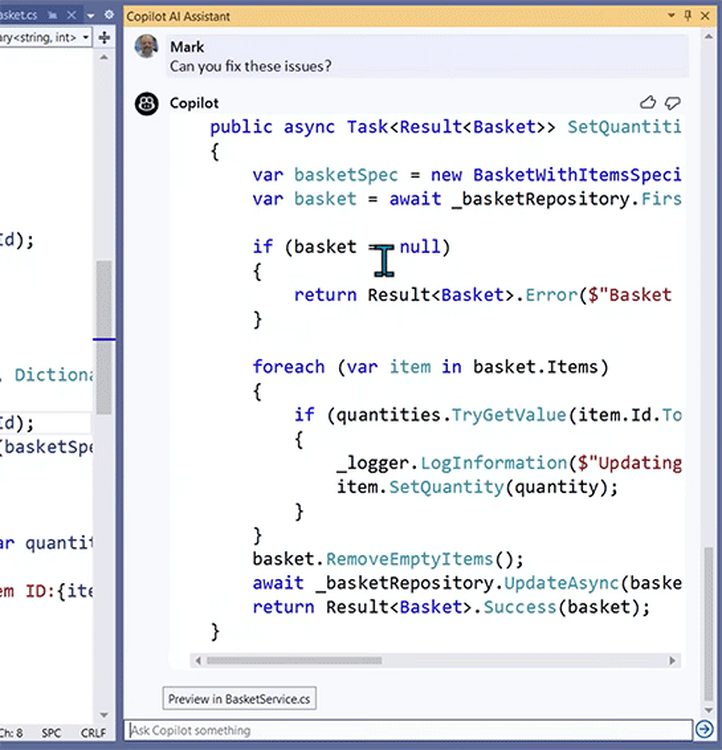Viewport: 722px width, 750px height.
Task: Click 'basket.RemoveEmptyItems();' code line
Action: [388, 559]
